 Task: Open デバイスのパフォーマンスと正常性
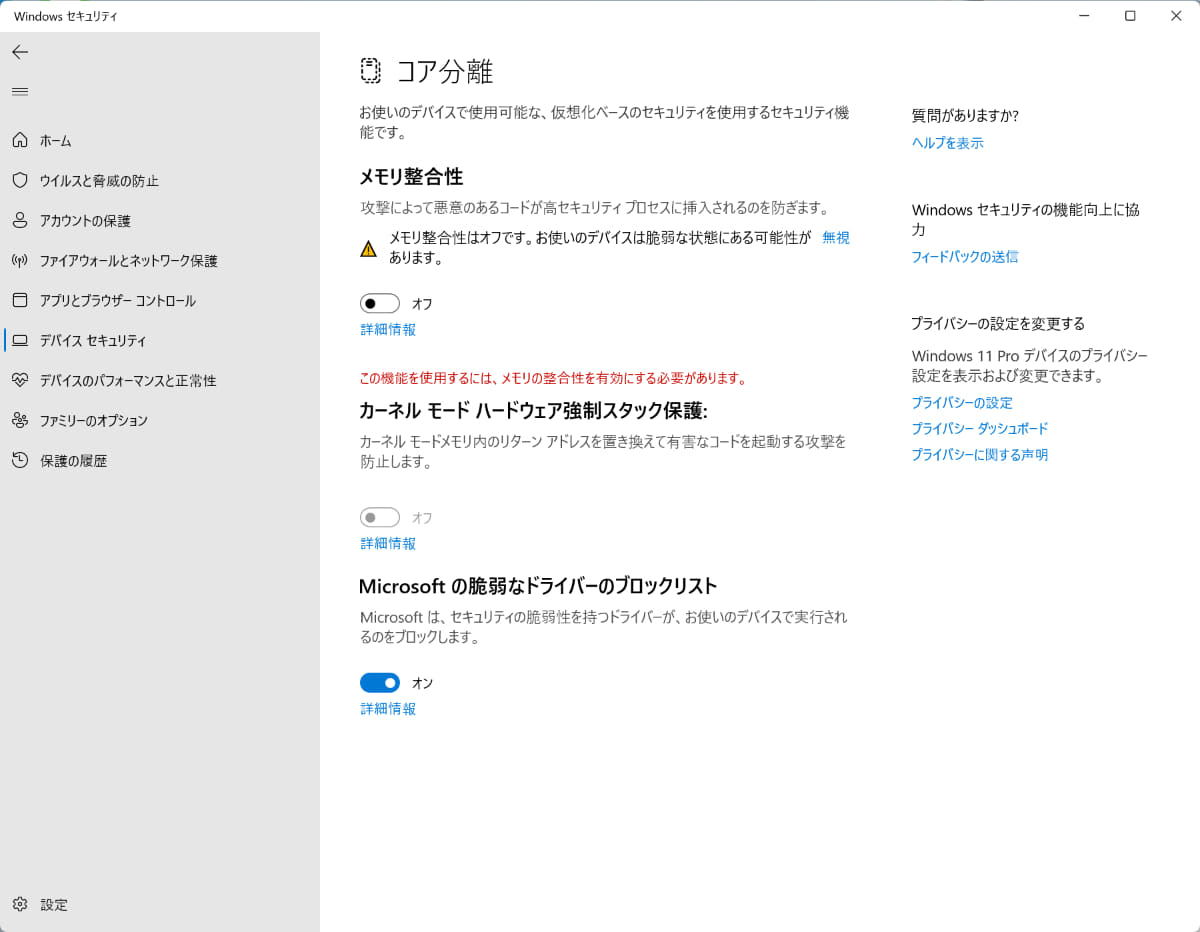click(120, 380)
